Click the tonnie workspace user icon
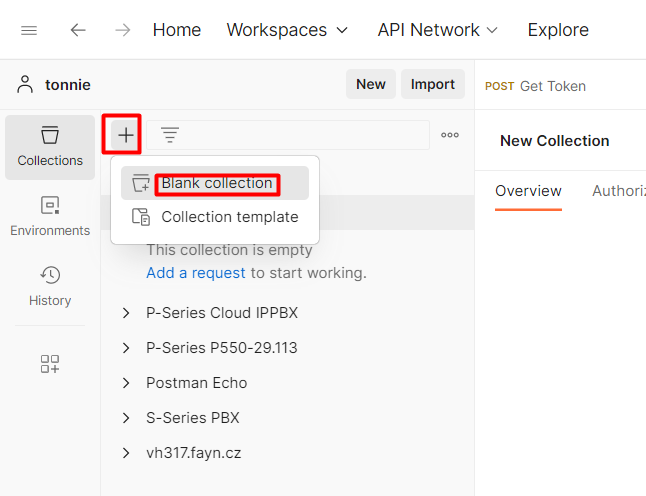646x496 pixels. coord(25,84)
